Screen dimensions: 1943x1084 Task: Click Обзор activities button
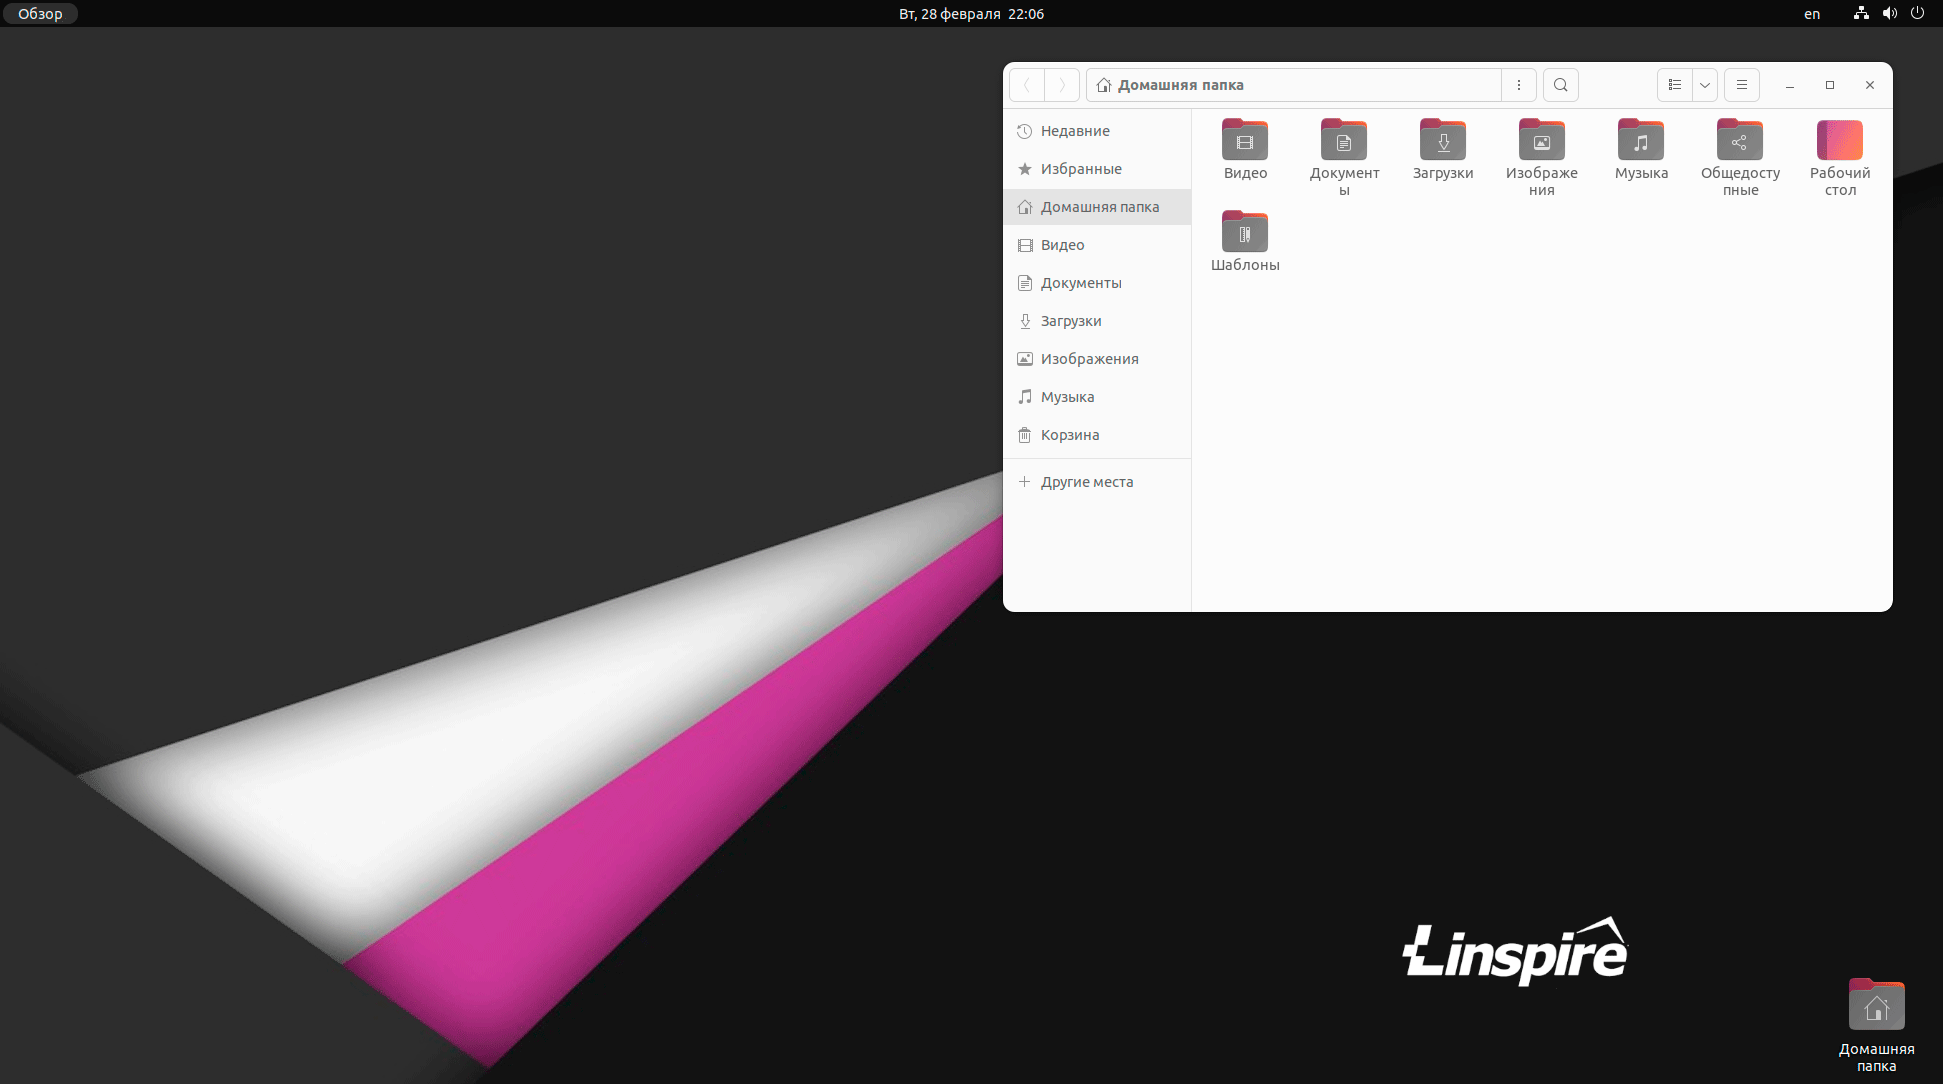click(40, 14)
